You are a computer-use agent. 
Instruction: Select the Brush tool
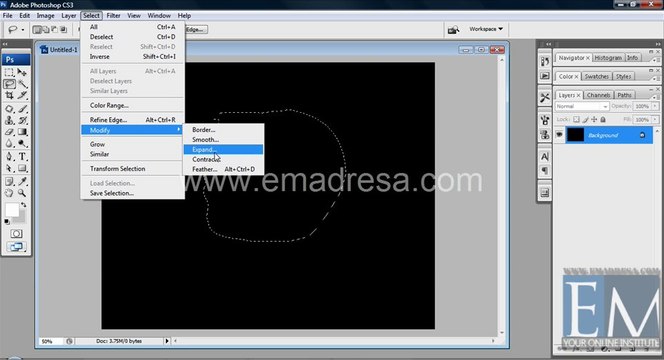click(x=22, y=109)
